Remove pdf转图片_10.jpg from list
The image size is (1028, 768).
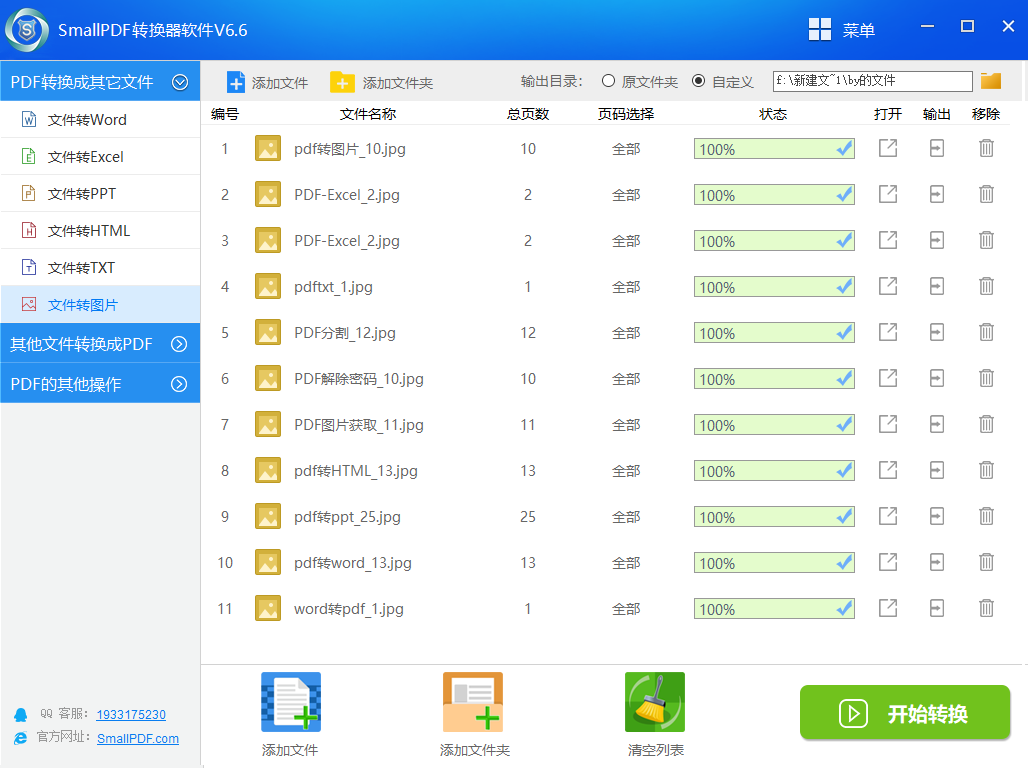tap(986, 148)
